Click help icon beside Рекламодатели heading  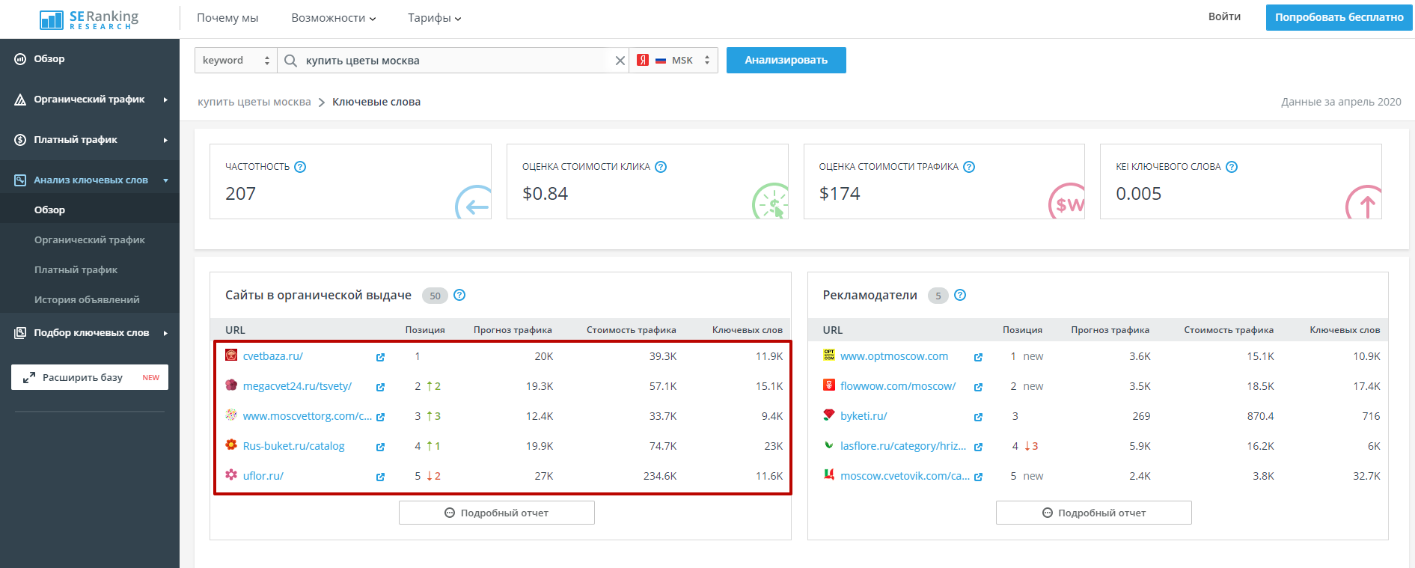coord(960,295)
